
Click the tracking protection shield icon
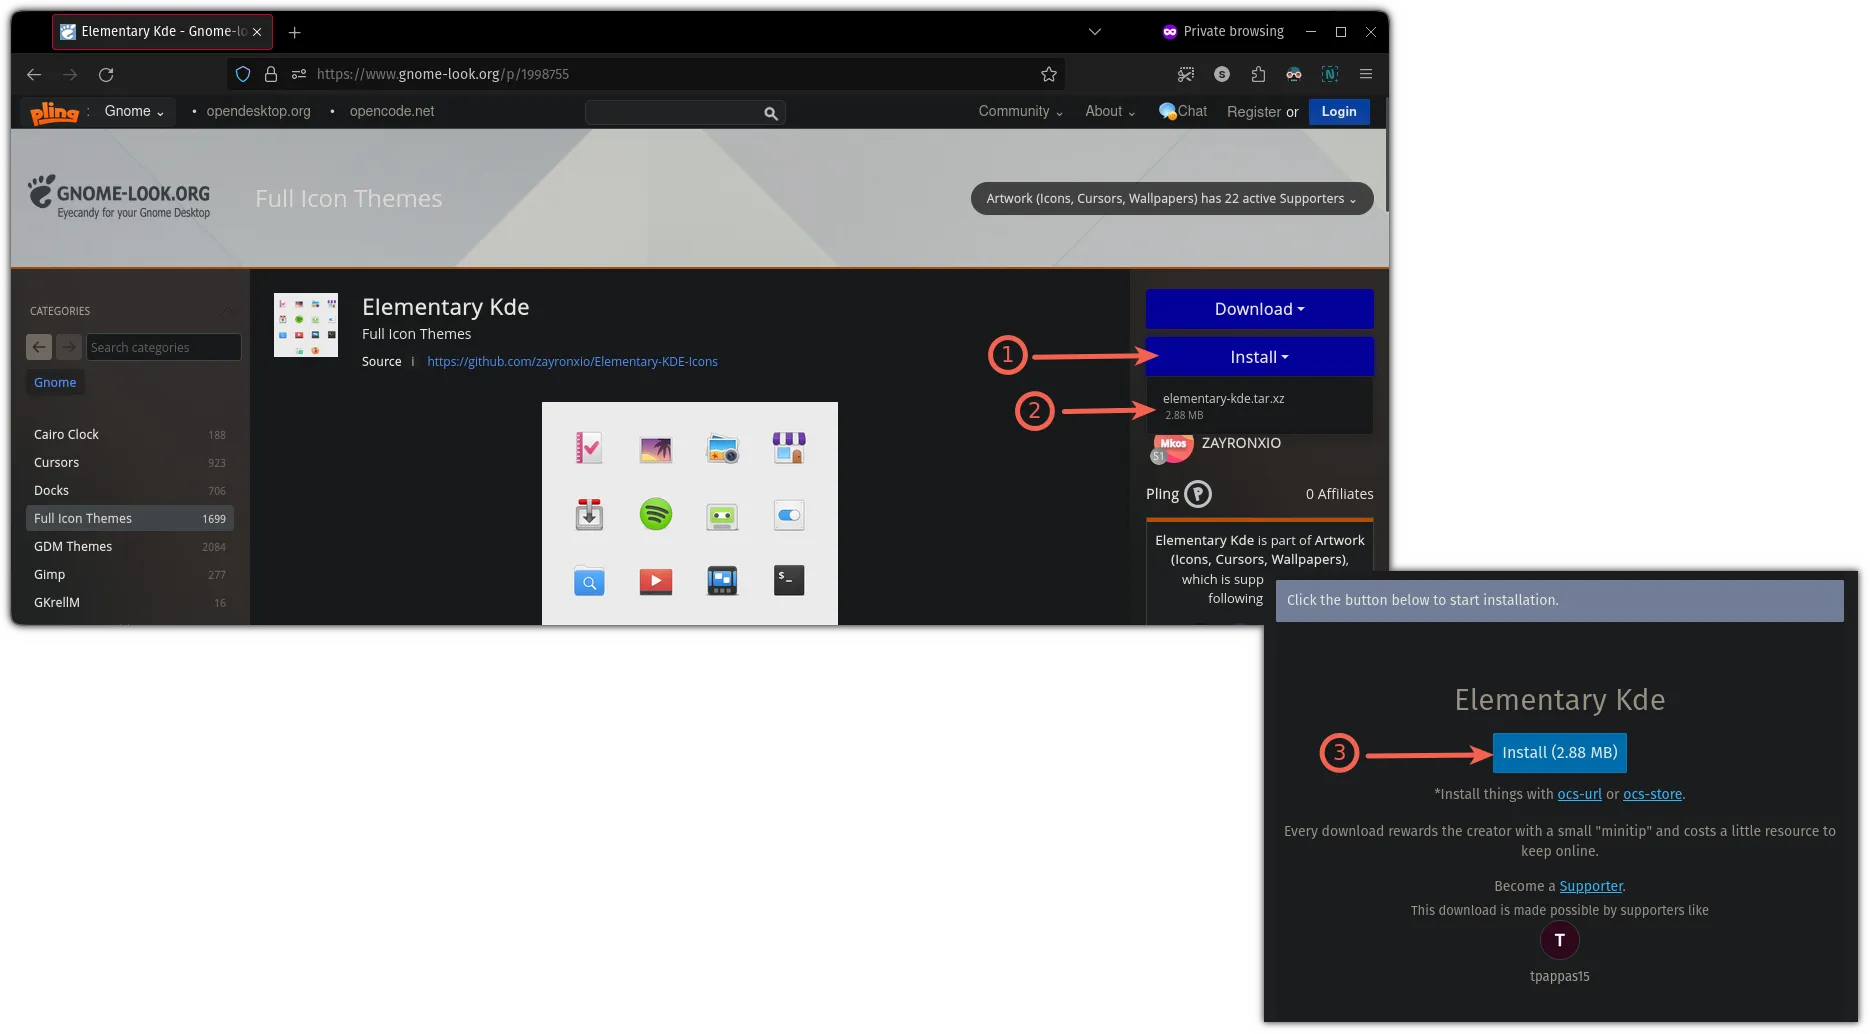point(242,74)
